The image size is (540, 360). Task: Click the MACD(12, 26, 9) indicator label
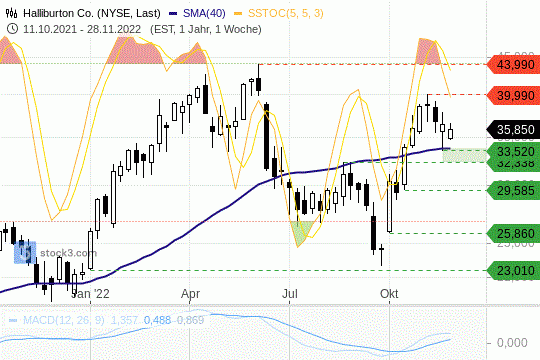pos(63,320)
